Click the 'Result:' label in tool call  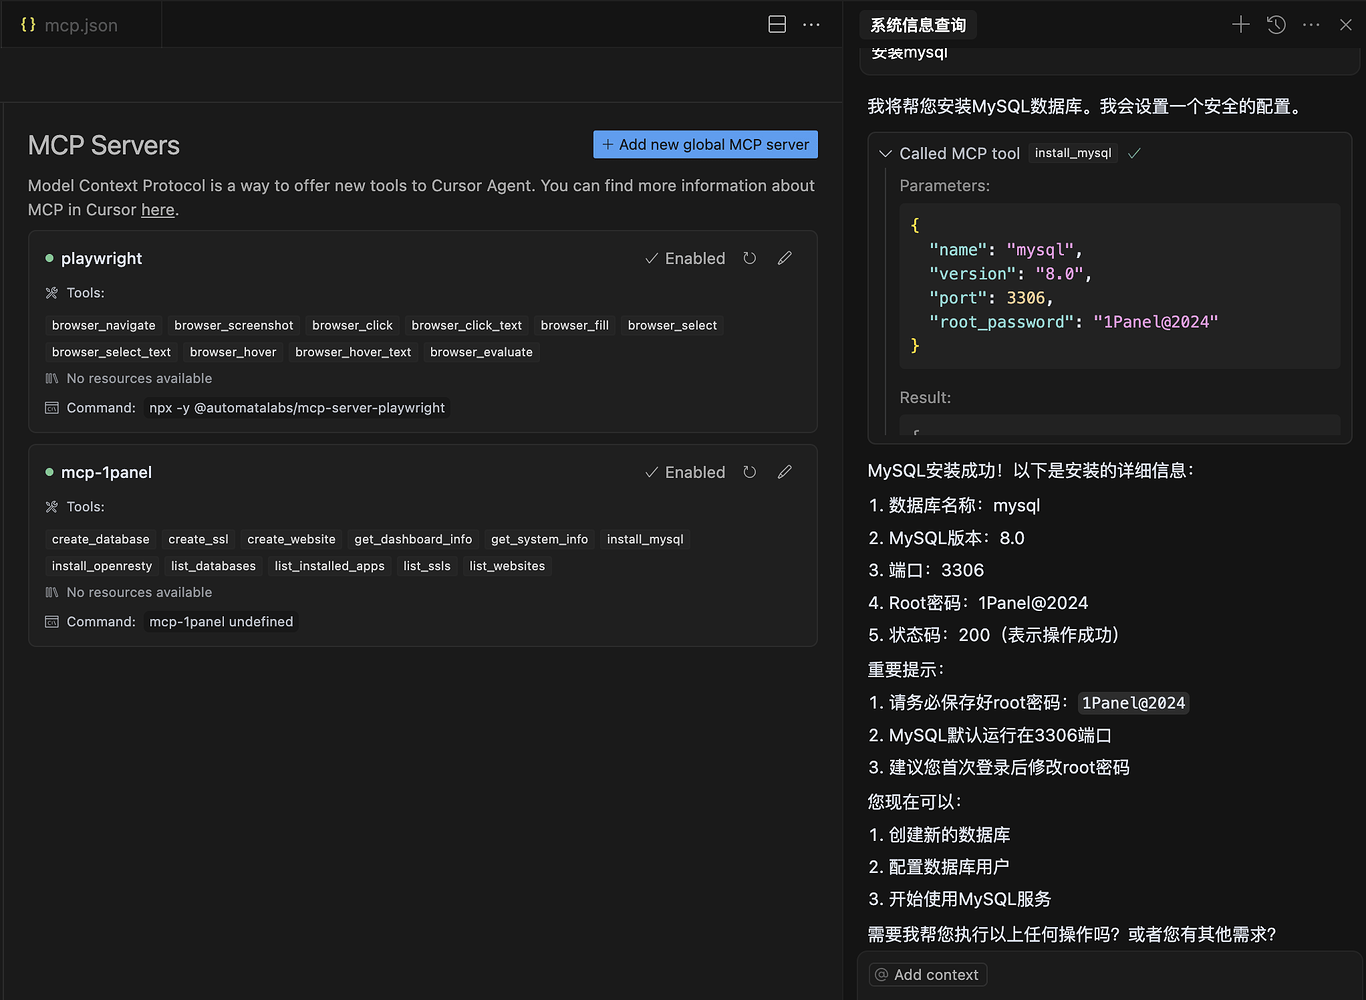point(925,398)
